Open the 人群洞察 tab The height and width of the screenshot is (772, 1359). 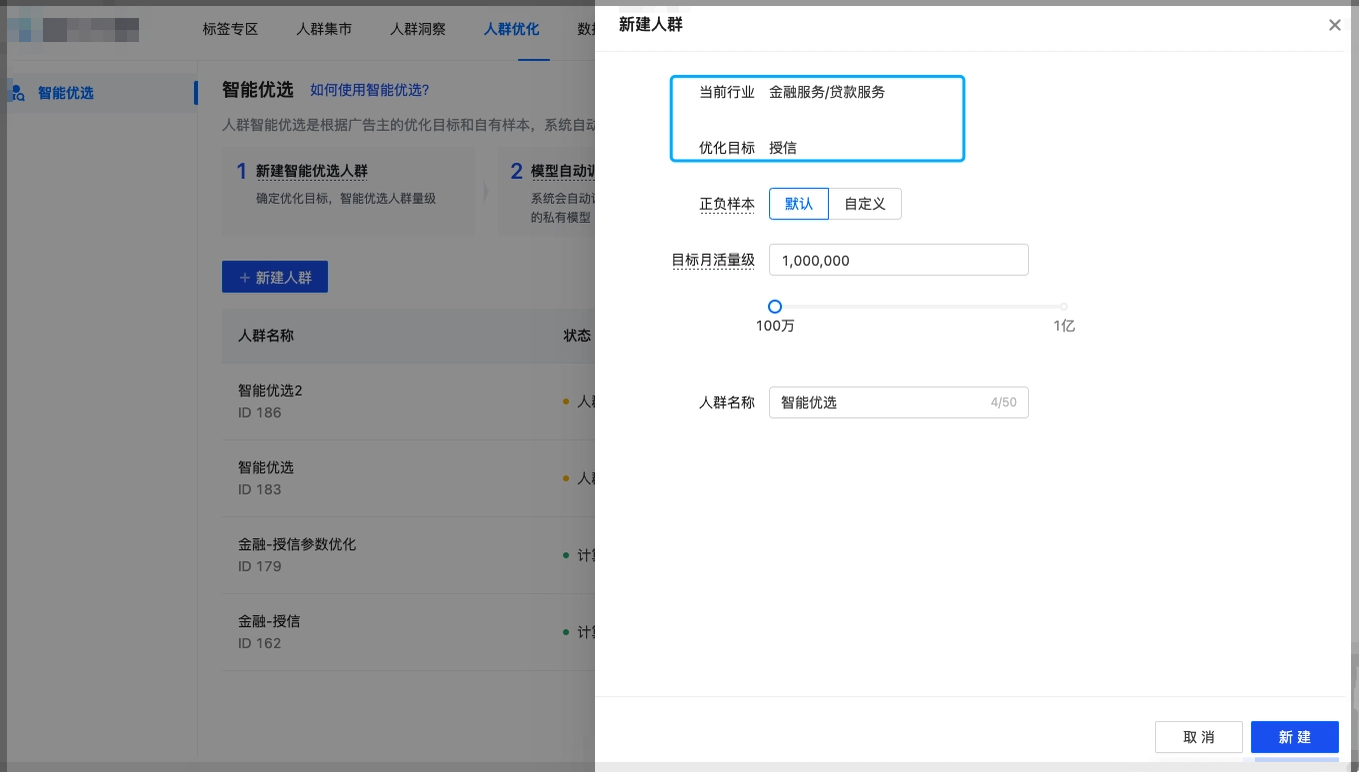pos(417,29)
